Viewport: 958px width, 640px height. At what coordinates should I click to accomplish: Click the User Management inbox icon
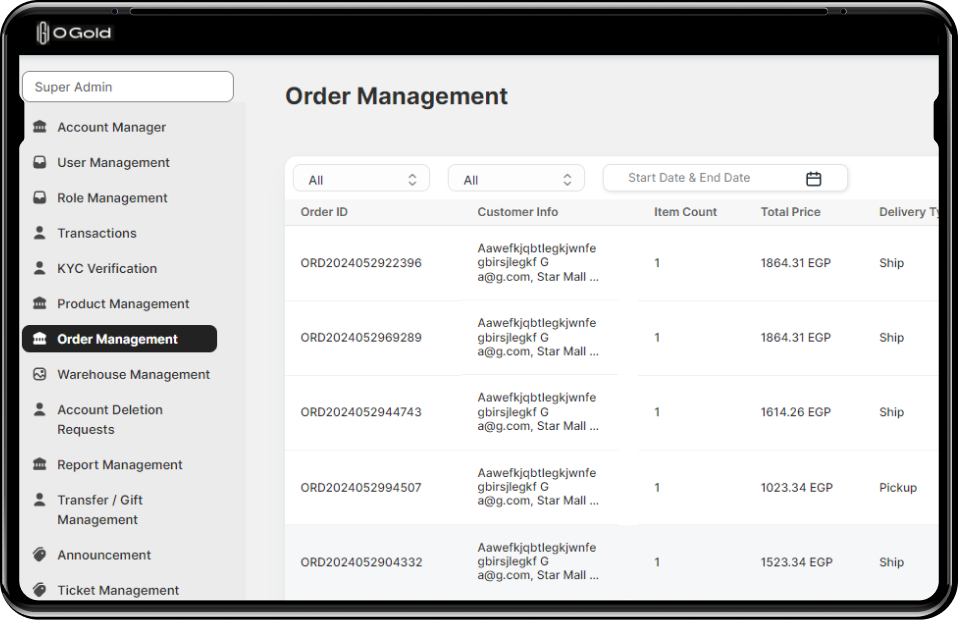pyautogui.click(x=40, y=162)
